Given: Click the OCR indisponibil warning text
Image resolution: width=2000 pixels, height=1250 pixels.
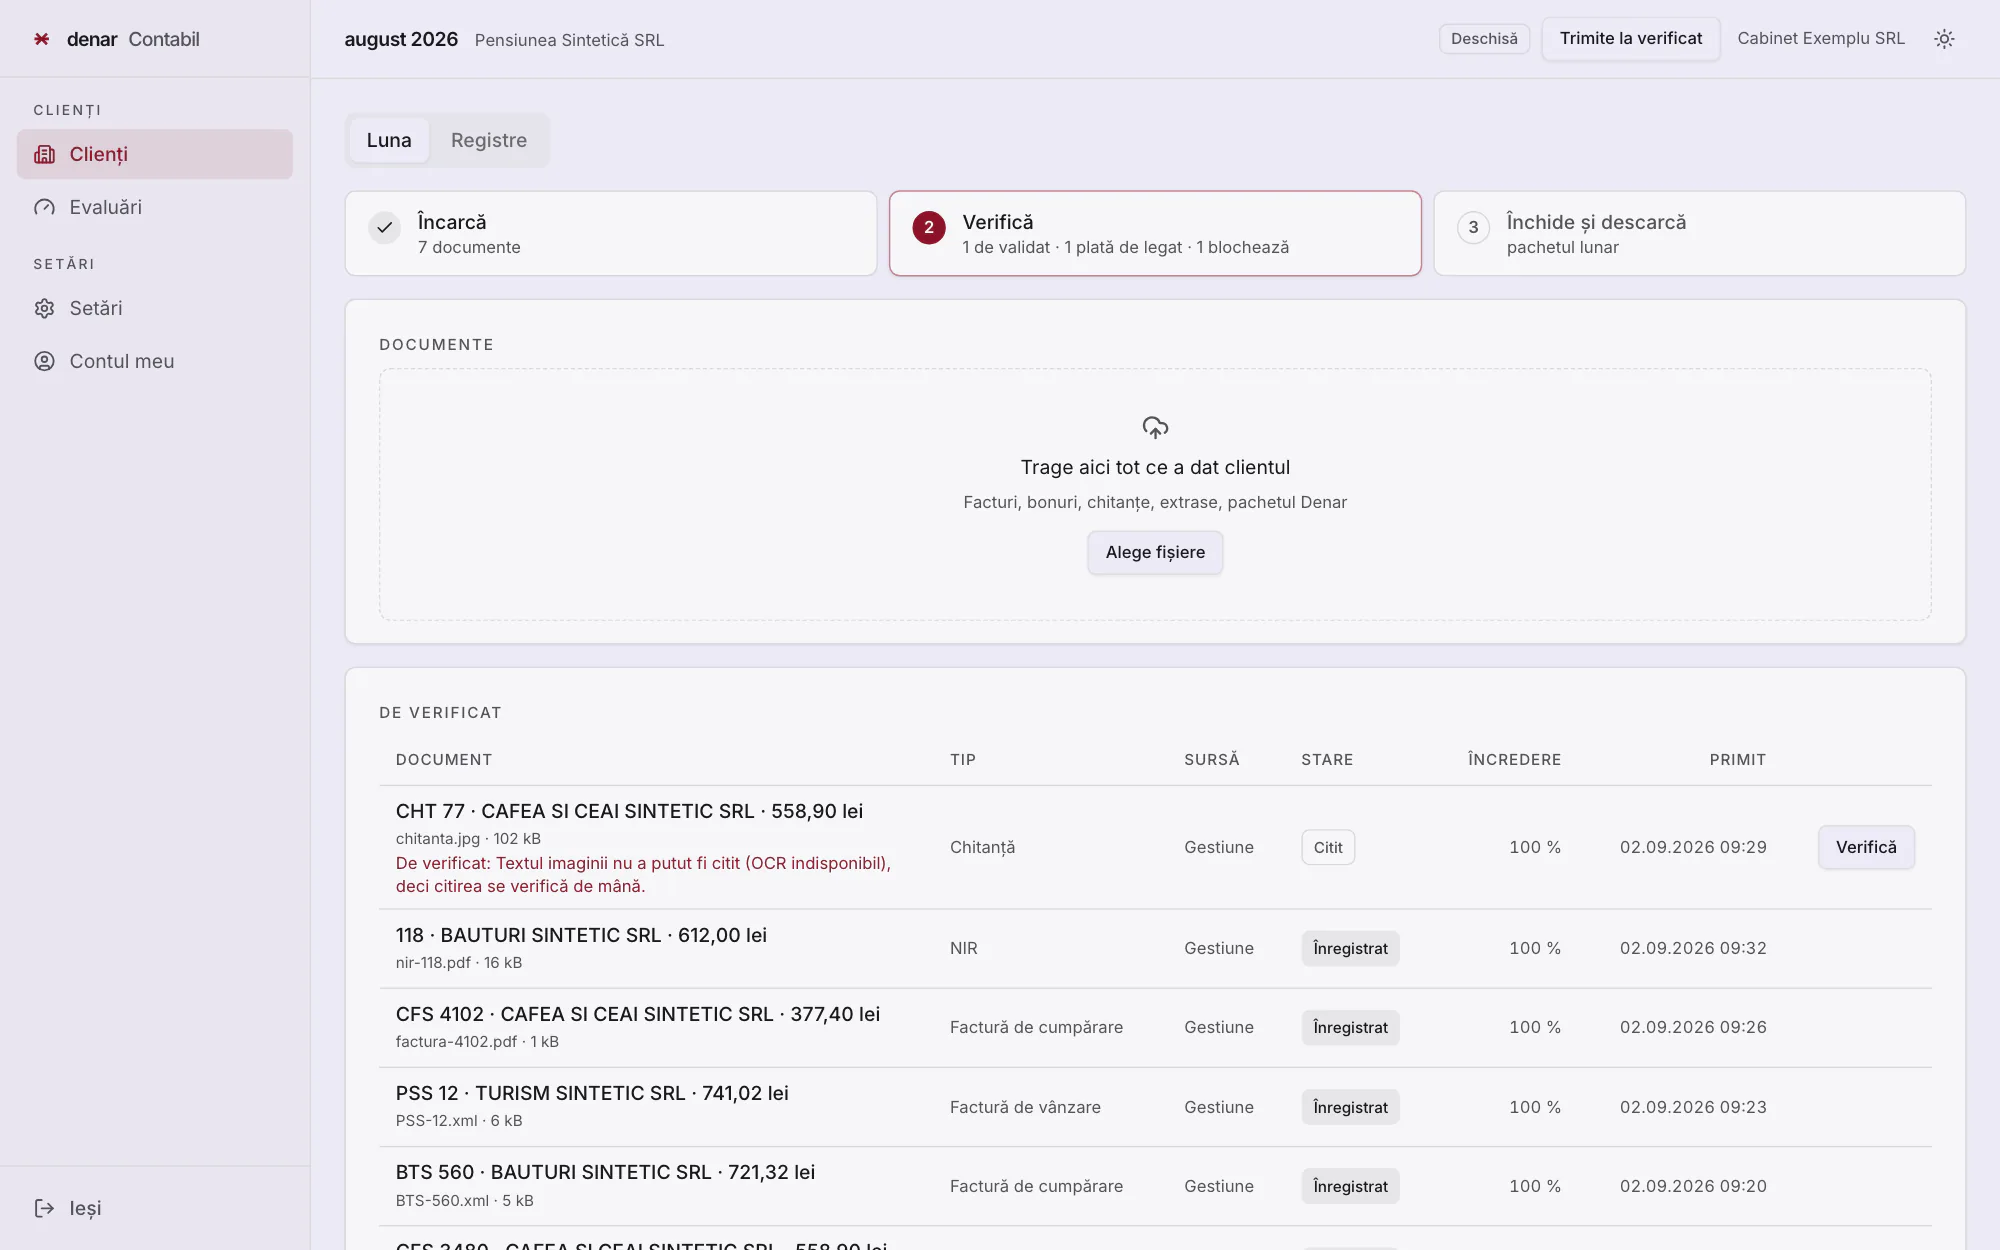Looking at the screenshot, I should click(x=643, y=875).
